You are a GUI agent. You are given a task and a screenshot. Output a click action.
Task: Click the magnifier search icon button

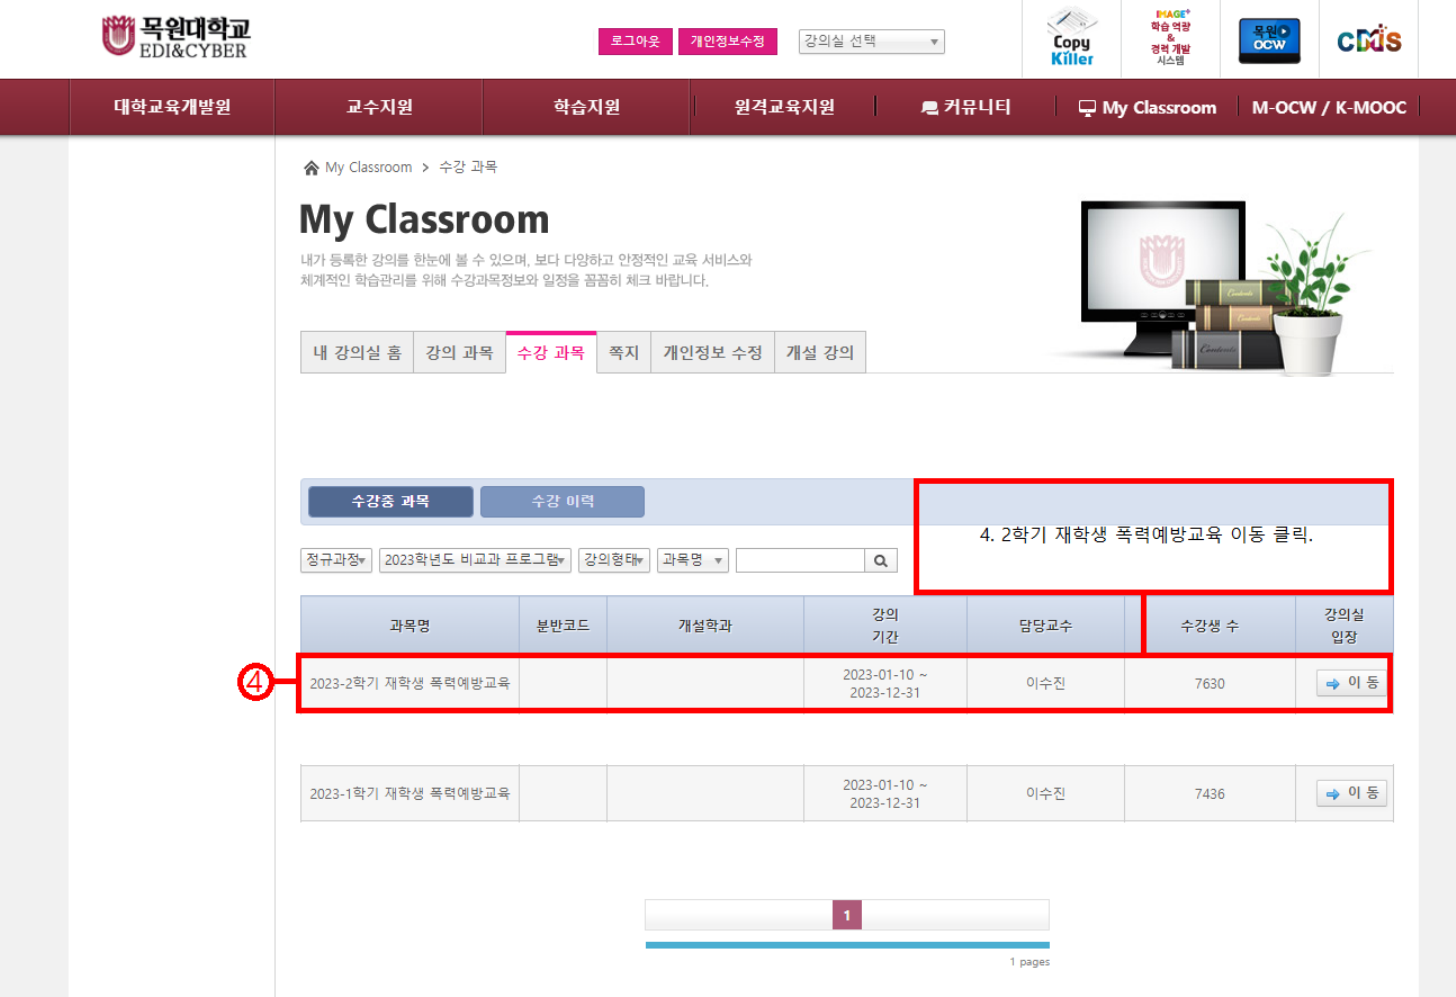coord(880,561)
